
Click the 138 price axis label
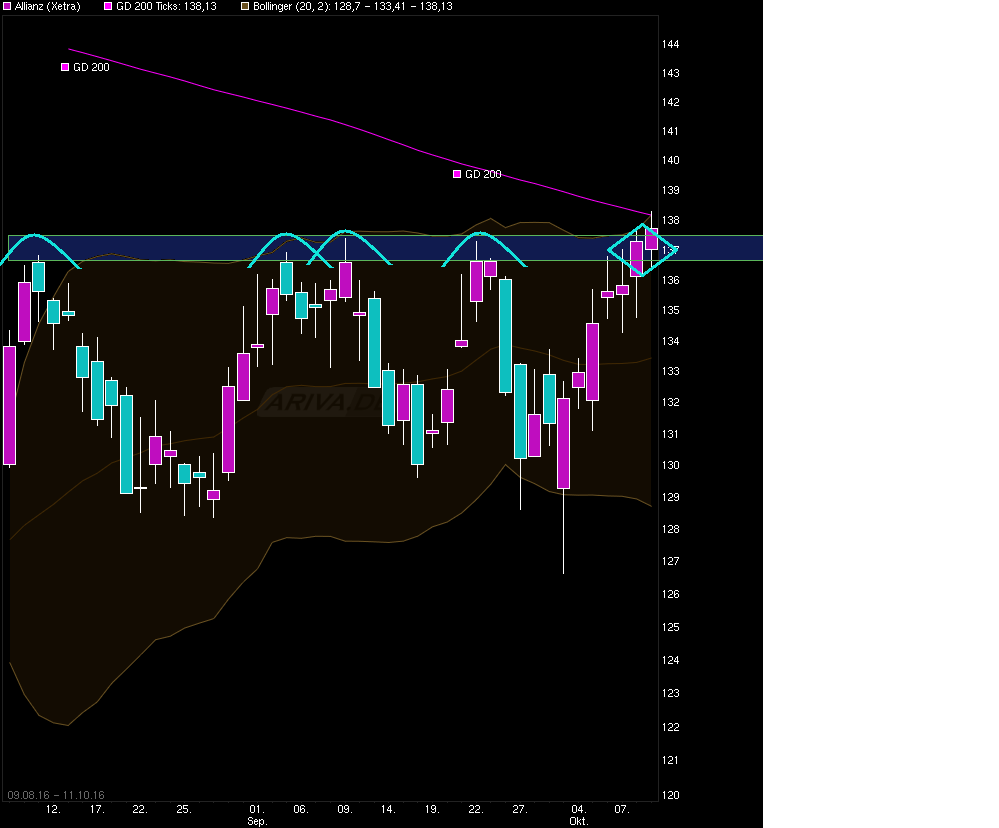(x=670, y=220)
